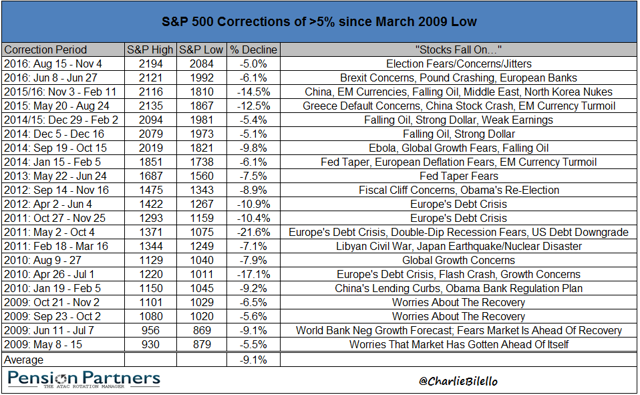Click the Average row label

63,360
